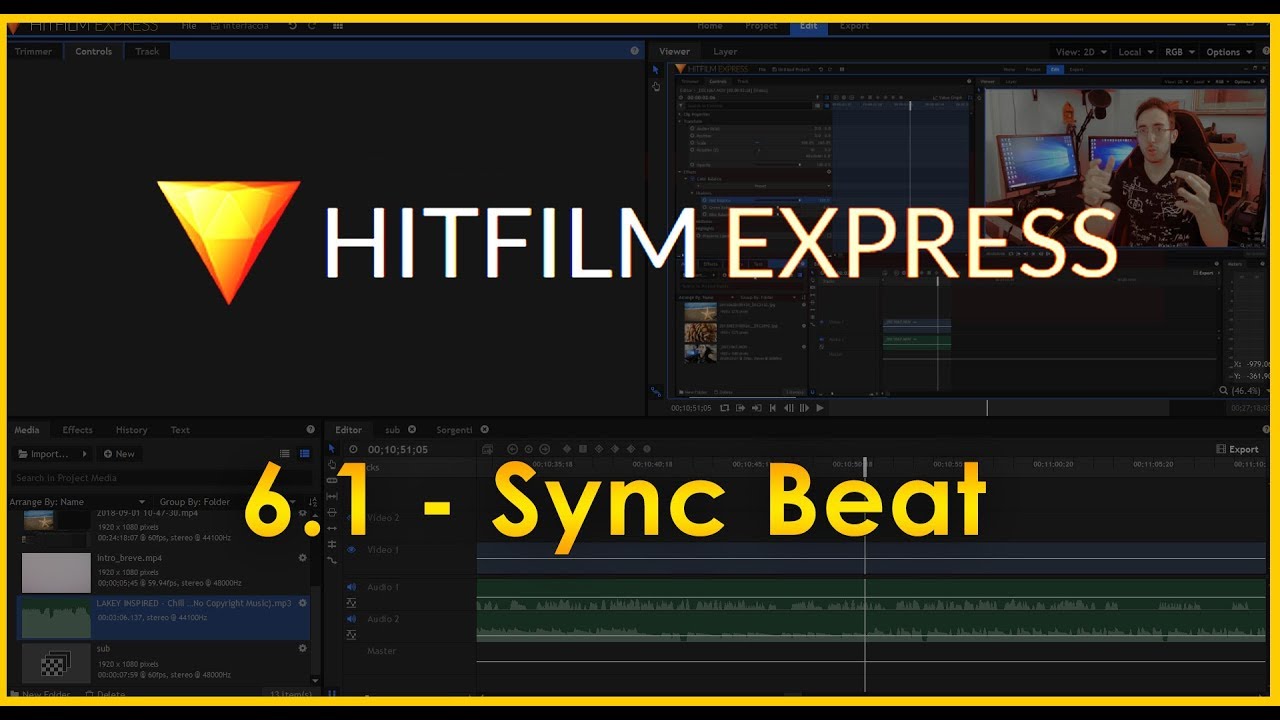Set the in point in viewer

[x=741, y=408]
